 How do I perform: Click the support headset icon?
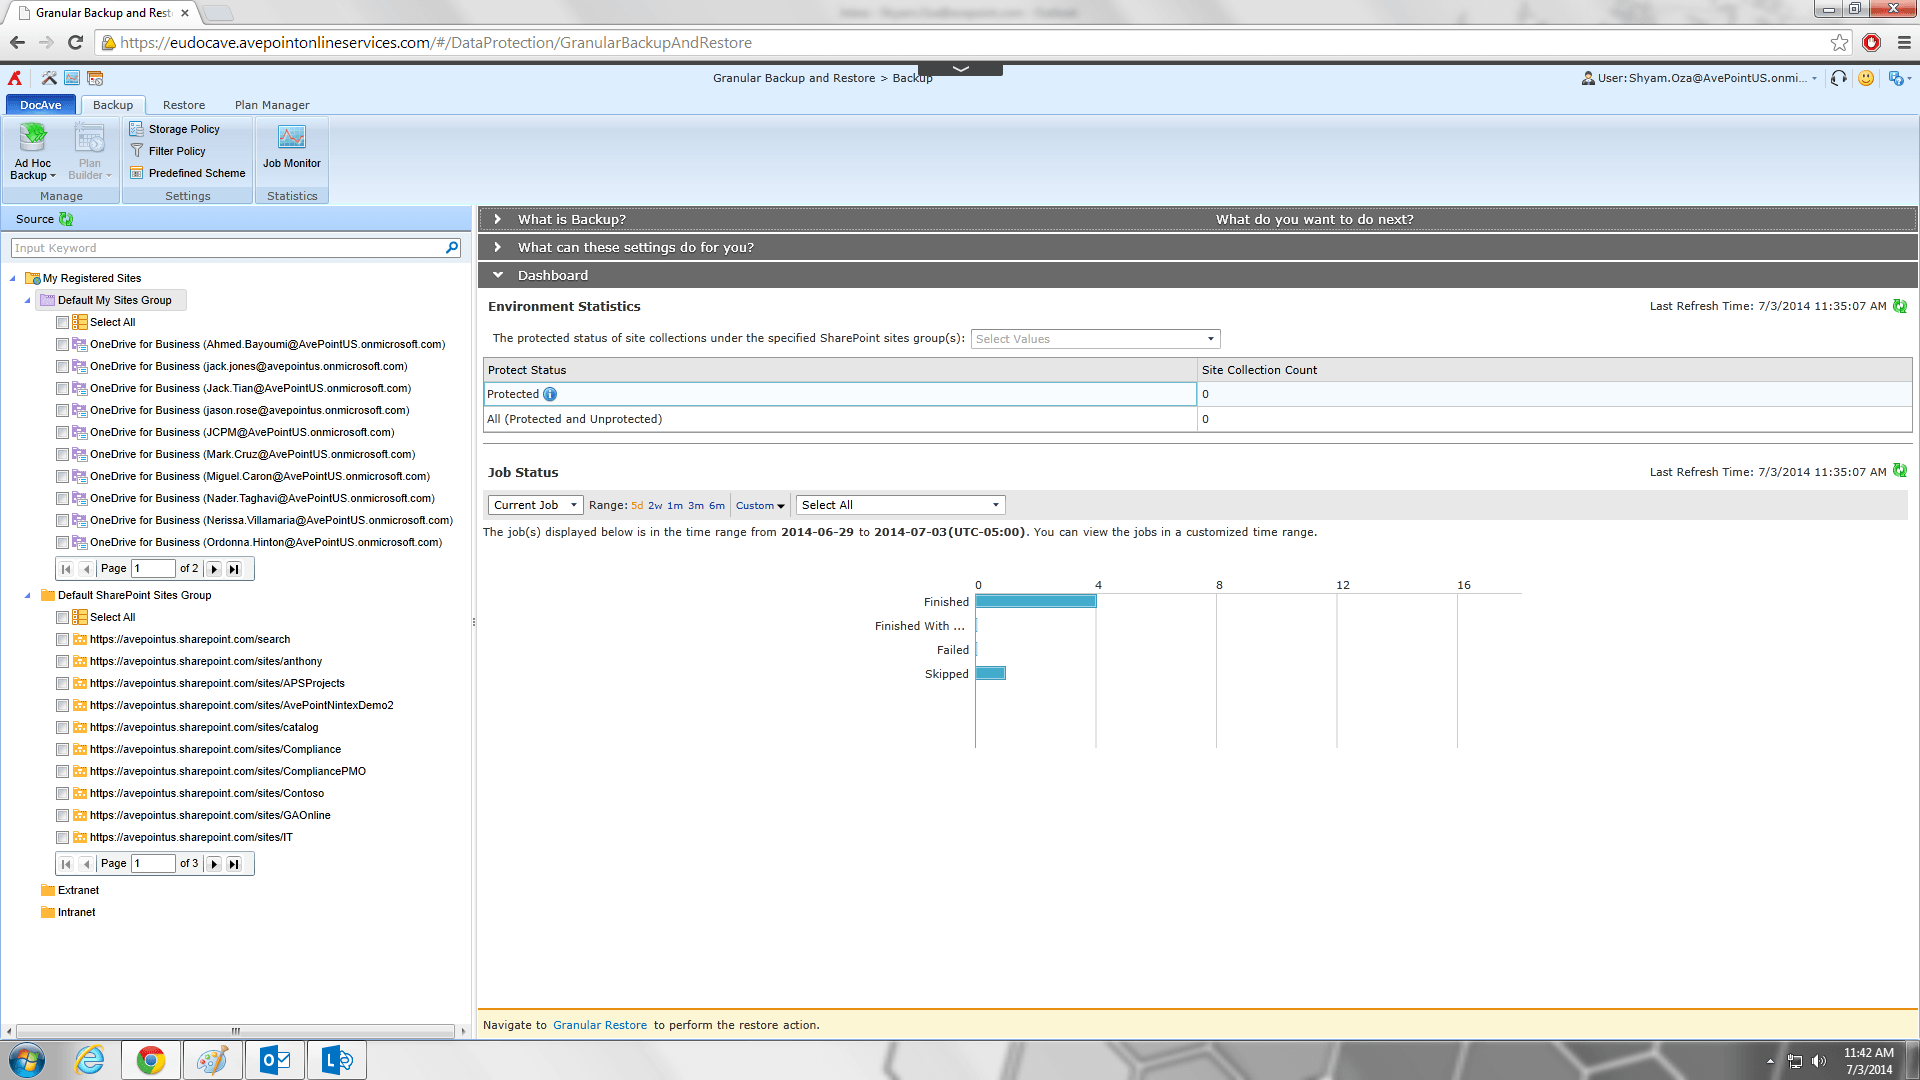[1839, 78]
